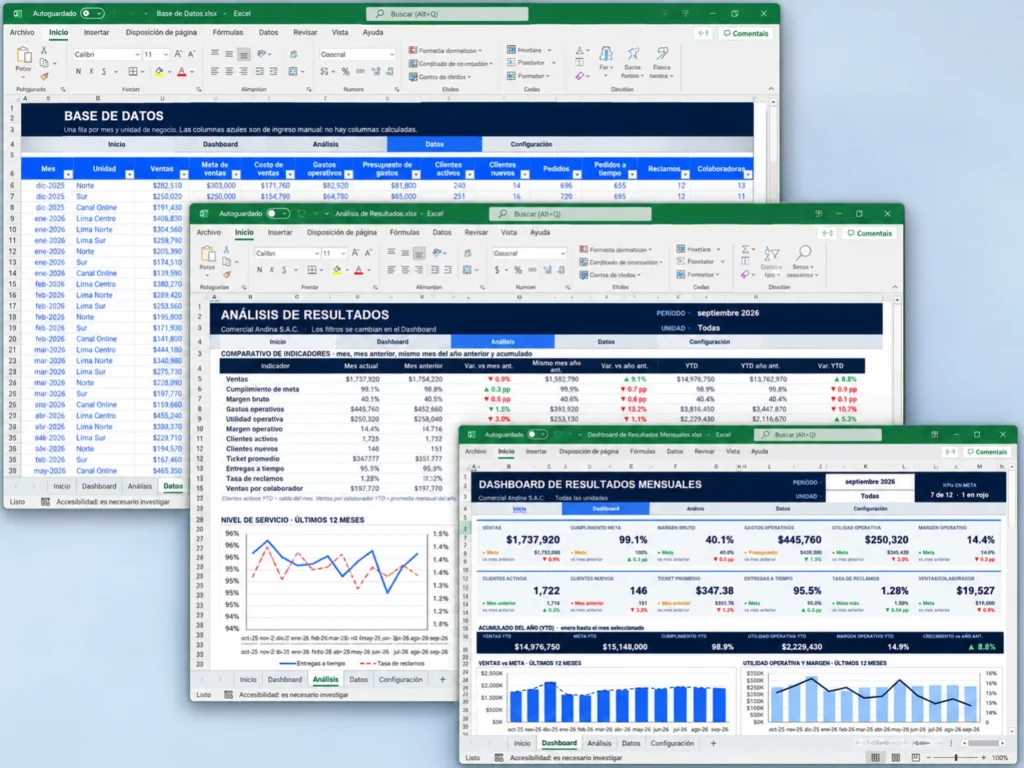Click Comentarios button in Base de Datos window
Viewport: 1024px width, 768px height.
745,33
